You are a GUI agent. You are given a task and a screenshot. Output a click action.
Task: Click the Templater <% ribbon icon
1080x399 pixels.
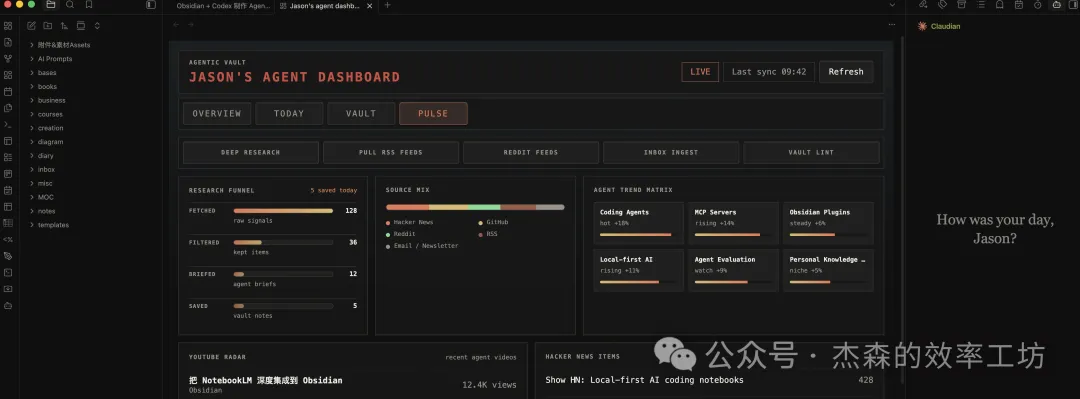coord(8,239)
